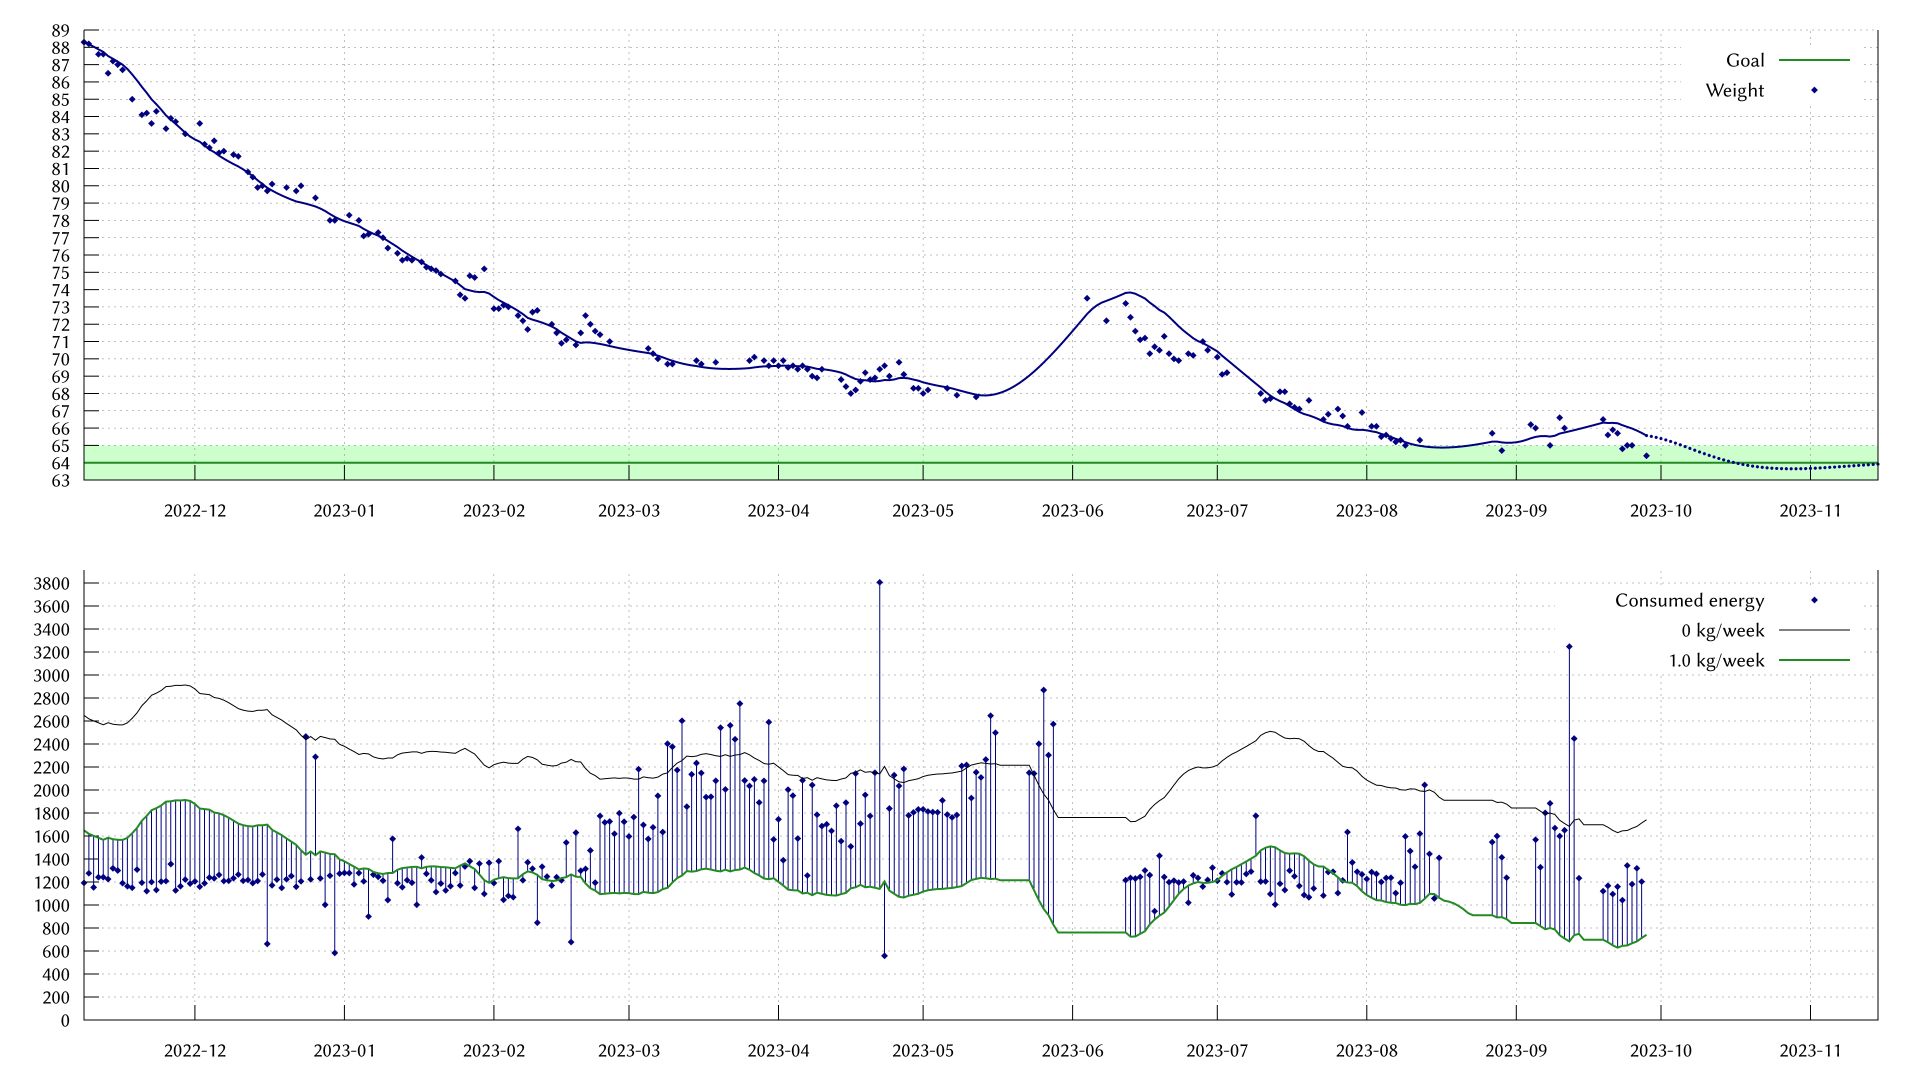Click the 1.0 kg/week legend text
Viewport: 1920px width, 1080px height.
(x=1717, y=660)
